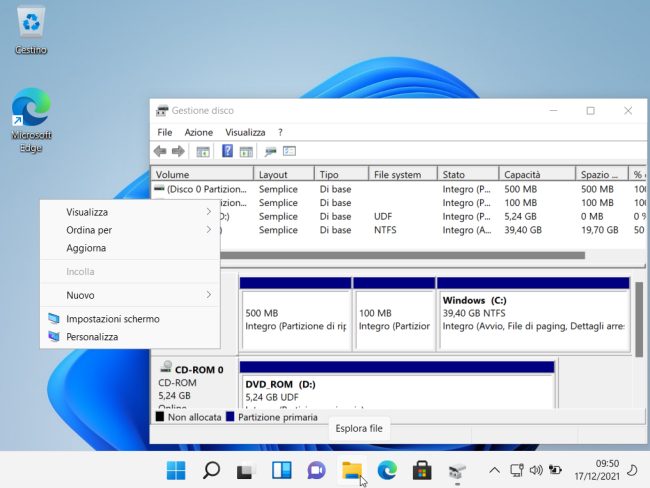650x488 pixels.
Task: Open the Azione menu
Action: [199, 132]
